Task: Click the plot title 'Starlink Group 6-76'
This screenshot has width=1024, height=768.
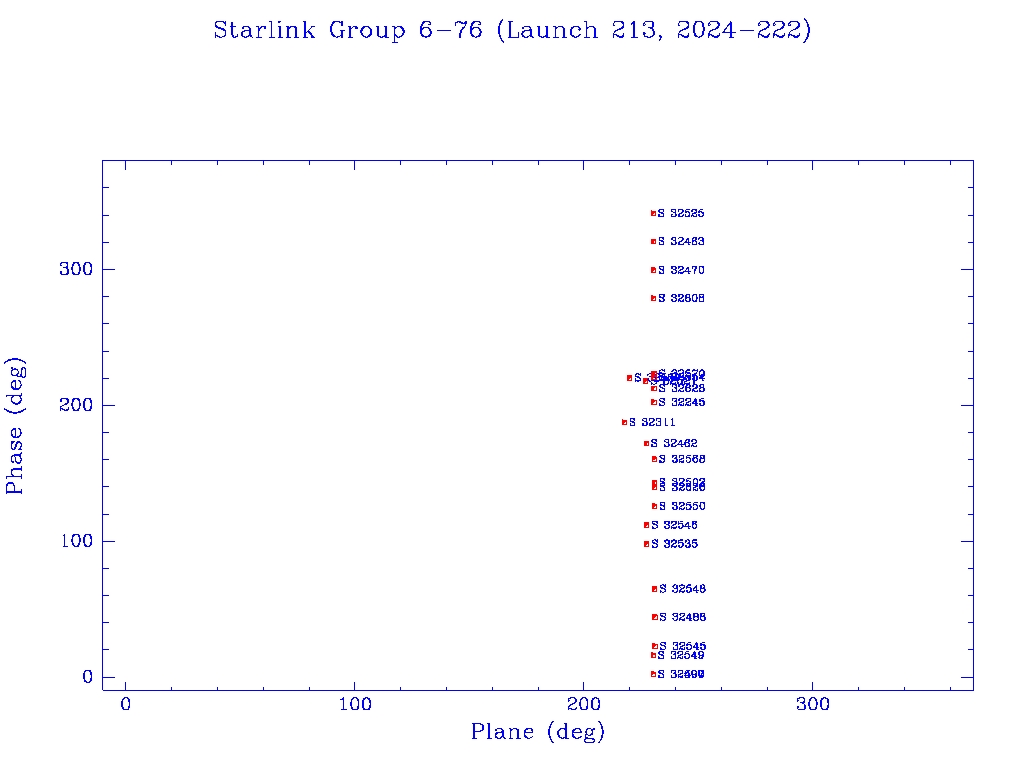Action: click(x=348, y=30)
